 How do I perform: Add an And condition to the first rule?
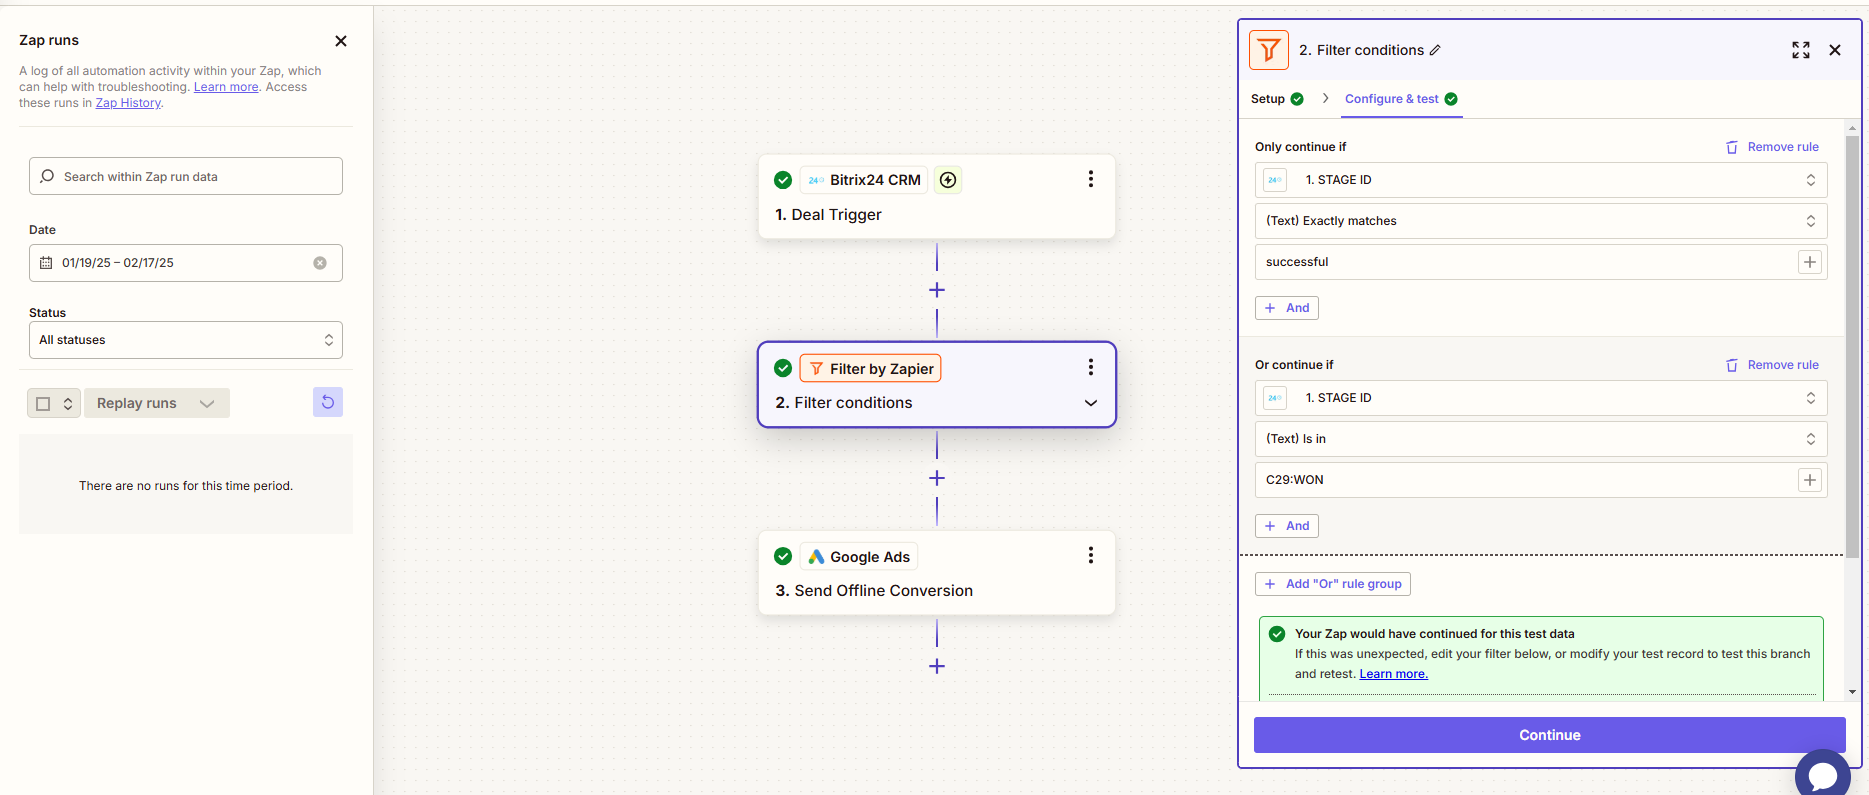pos(1287,308)
